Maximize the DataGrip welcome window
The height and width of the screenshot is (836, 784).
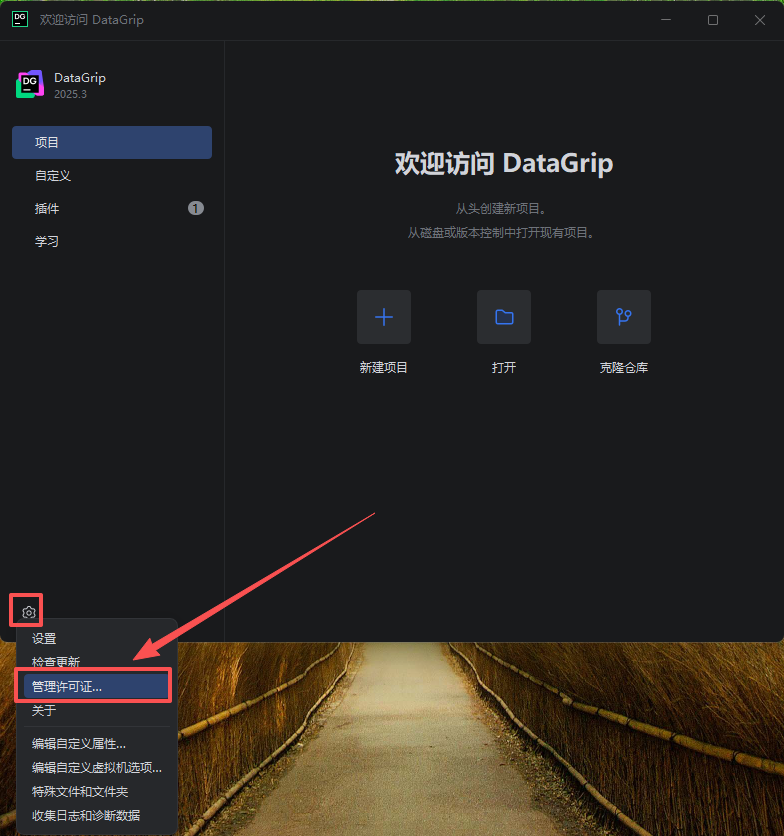[713, 20]
